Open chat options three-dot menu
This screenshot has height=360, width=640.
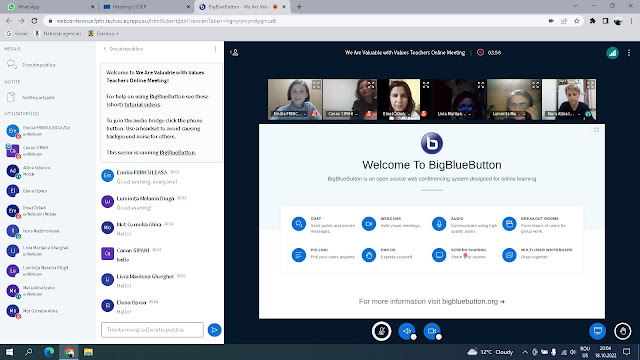216,49
